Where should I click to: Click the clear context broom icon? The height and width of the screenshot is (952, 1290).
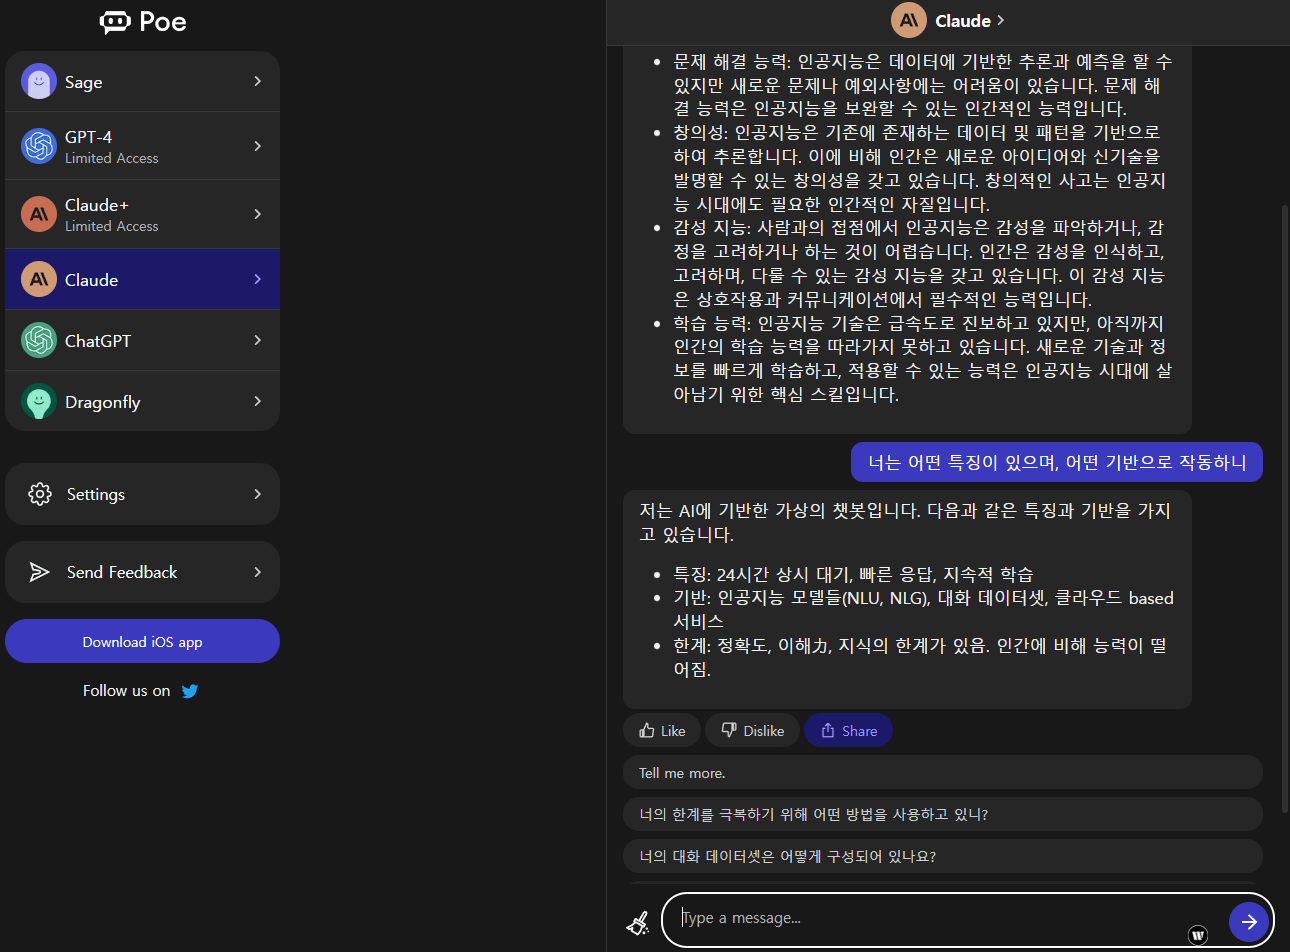[x=637, y=922]
